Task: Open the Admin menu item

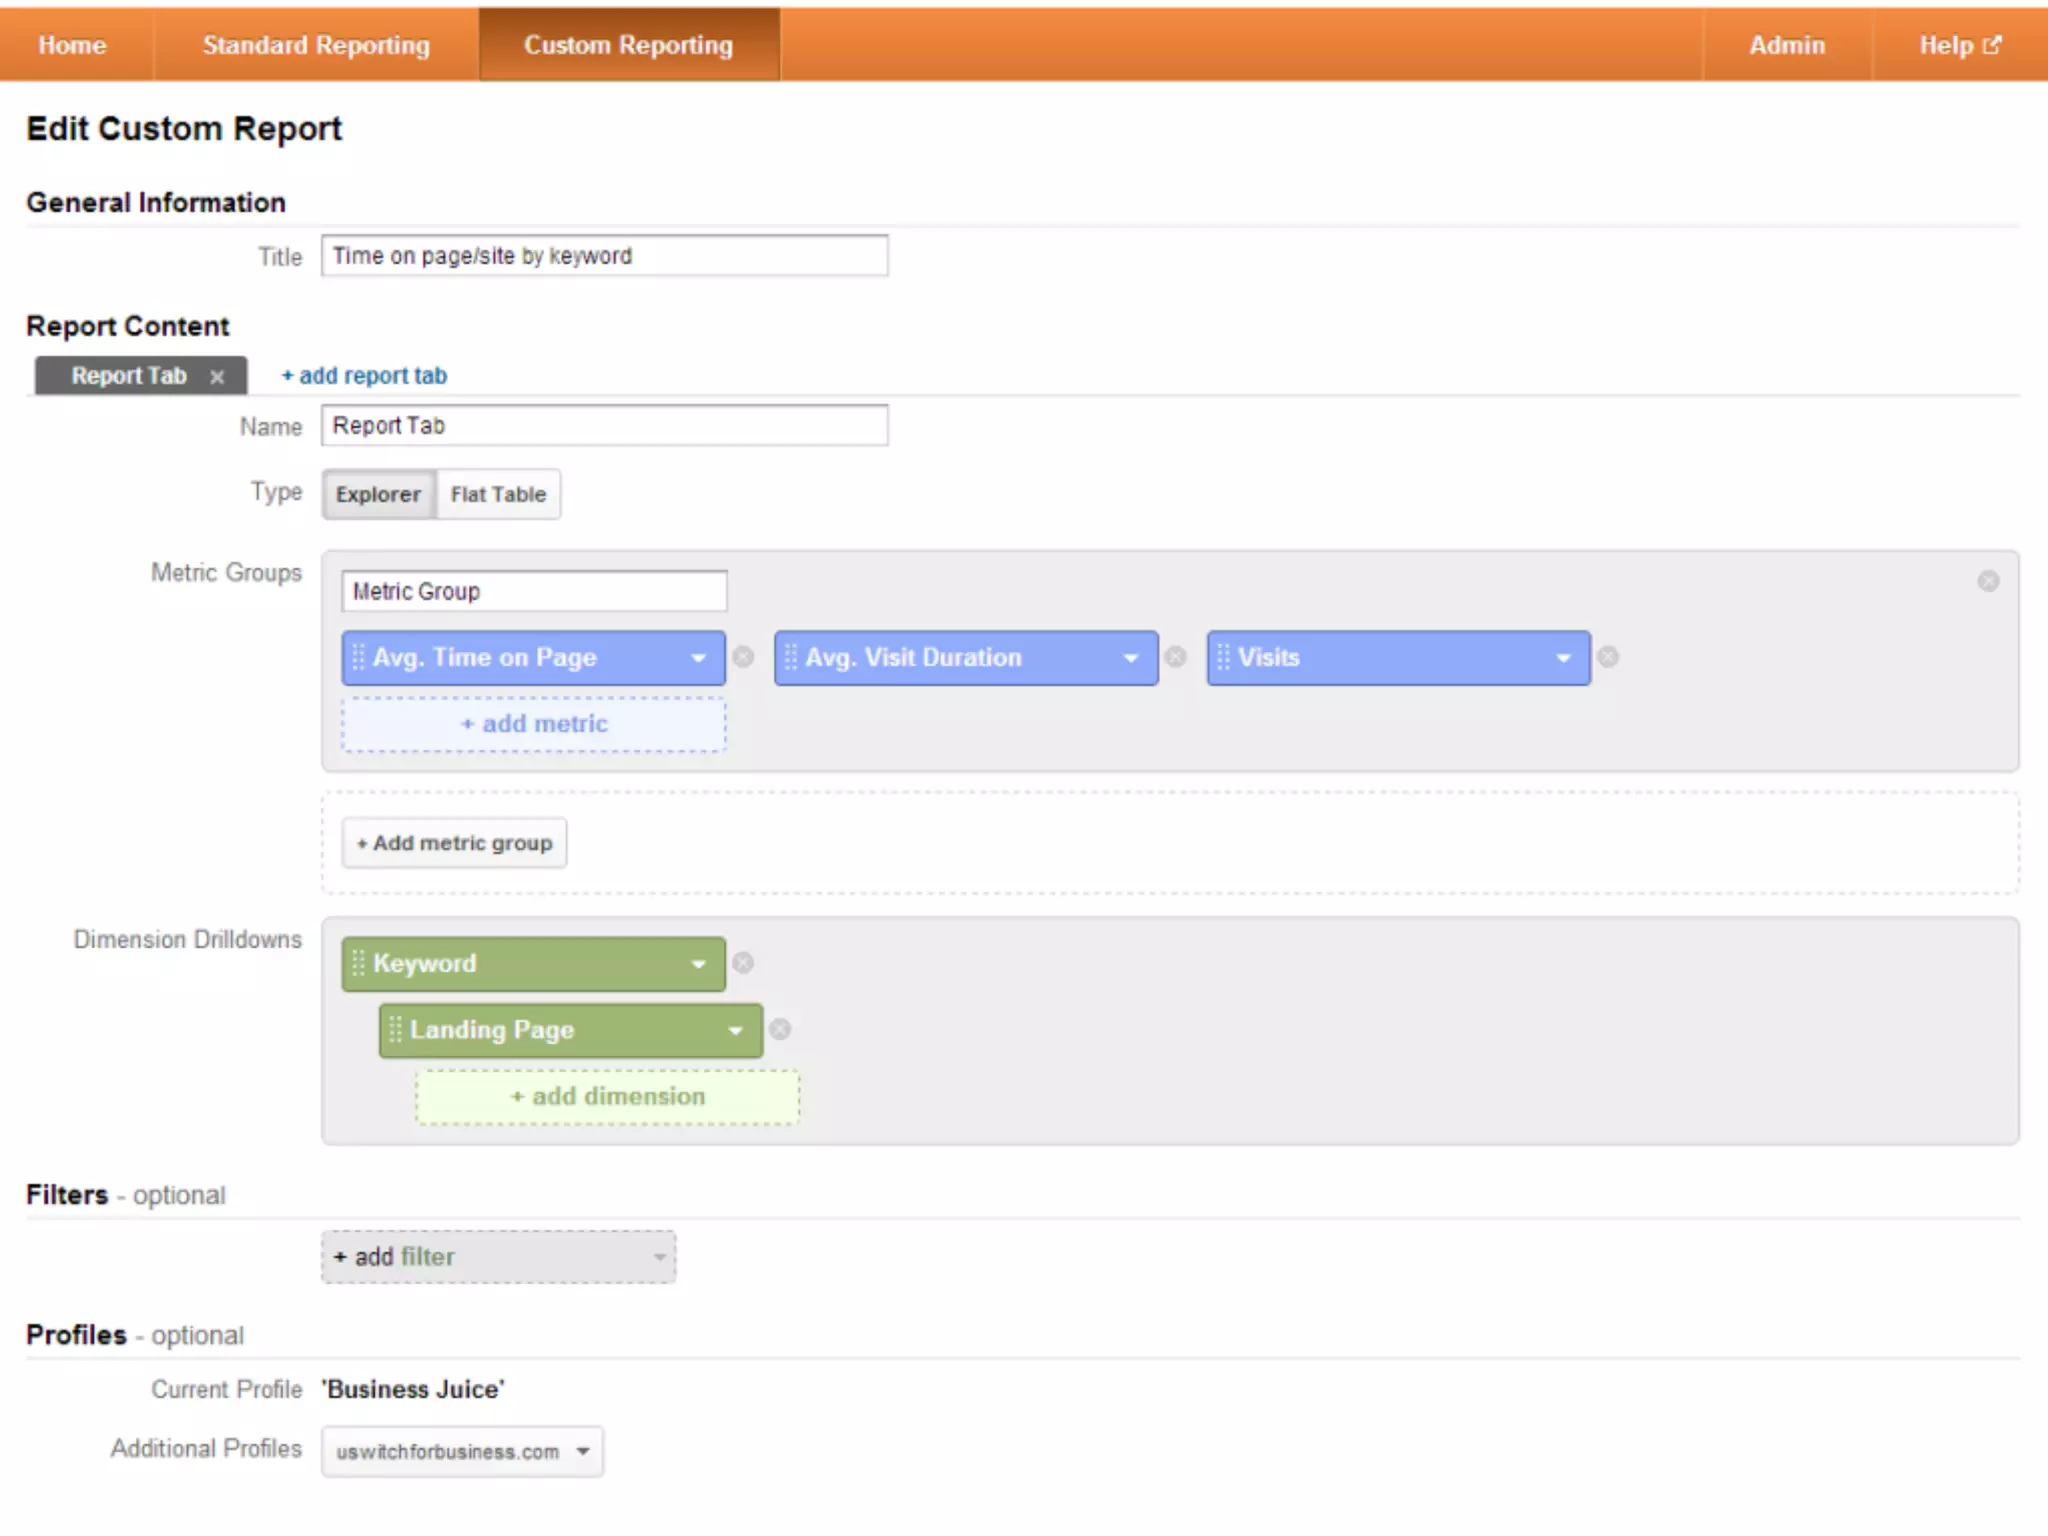Action: tap(1786, 45)
